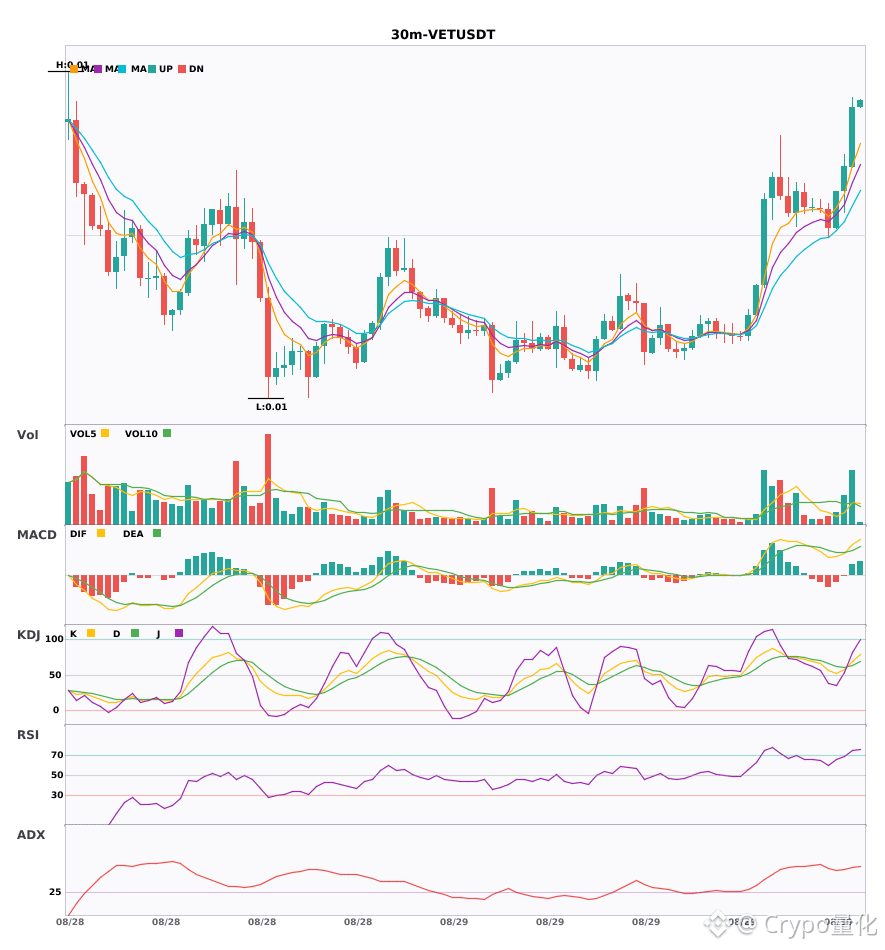Screen dimensions: 885x950
Task: Click the green DEA legend swatch
Action: tap(157, 533)
